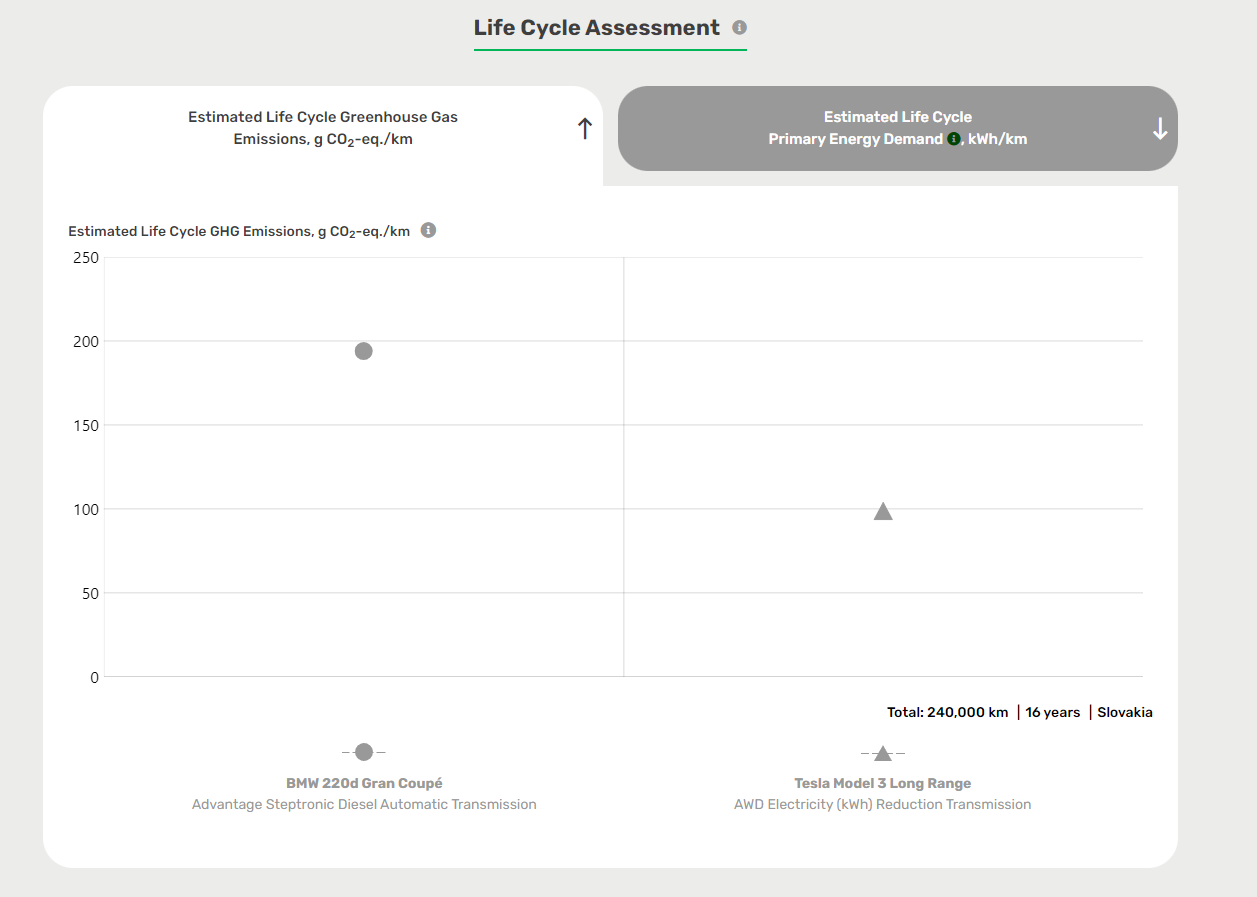Click the Life Cycle Assessment heading
1257x897 pixels.
click(597, 28)
